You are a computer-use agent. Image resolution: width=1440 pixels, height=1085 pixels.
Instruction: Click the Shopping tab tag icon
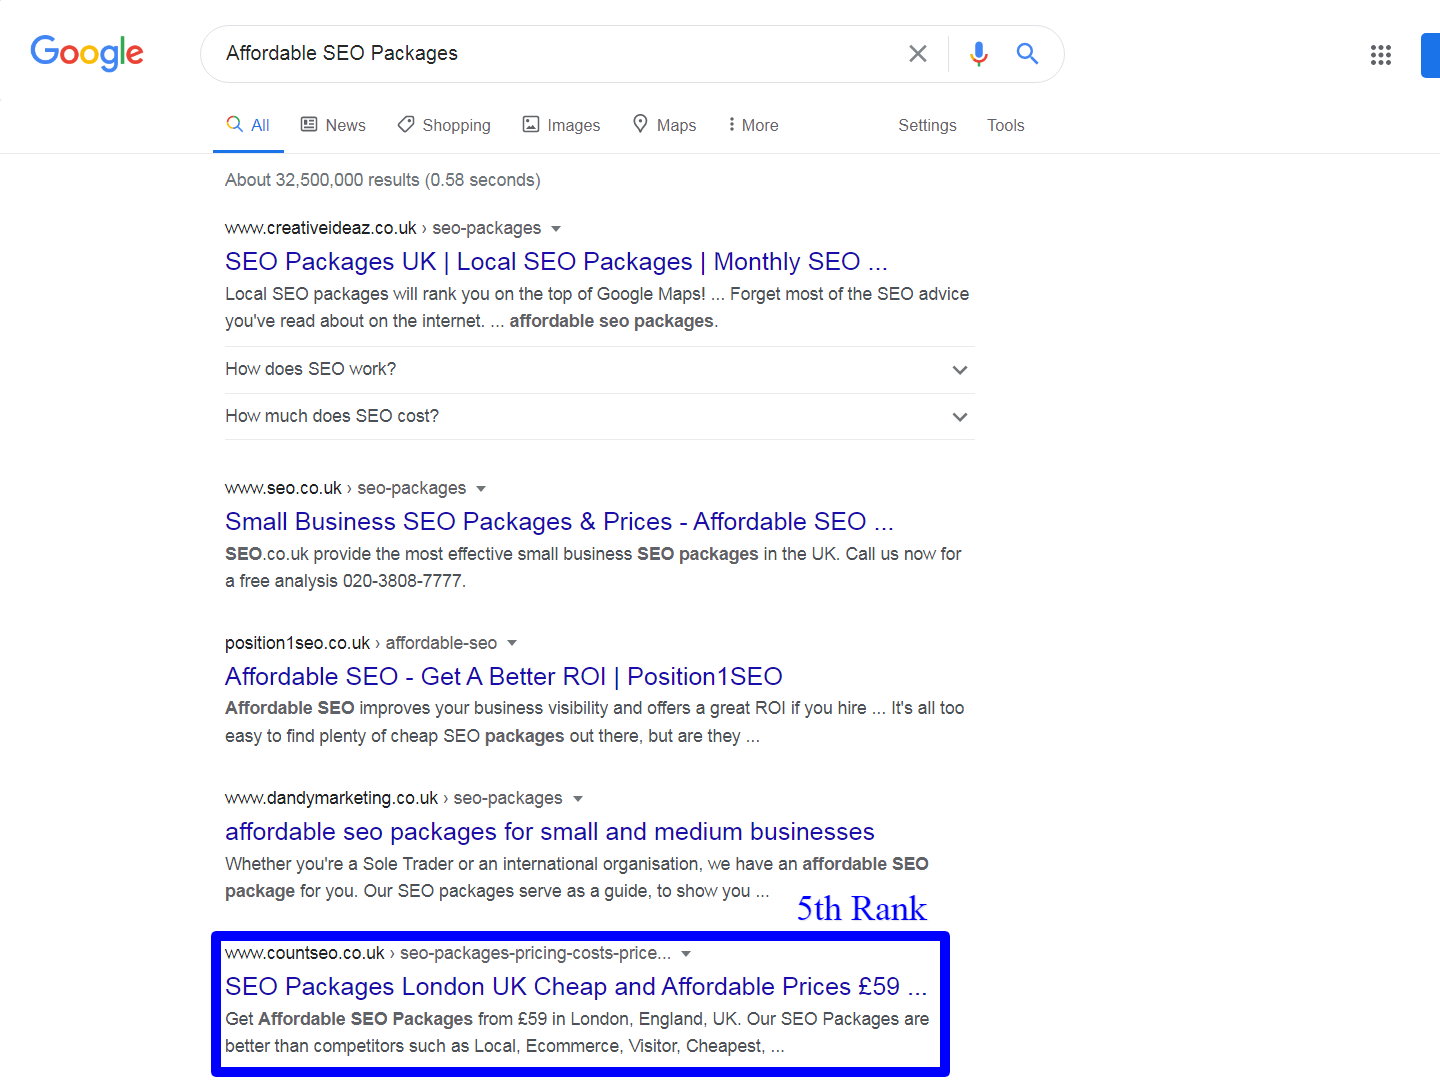point(406,124)
